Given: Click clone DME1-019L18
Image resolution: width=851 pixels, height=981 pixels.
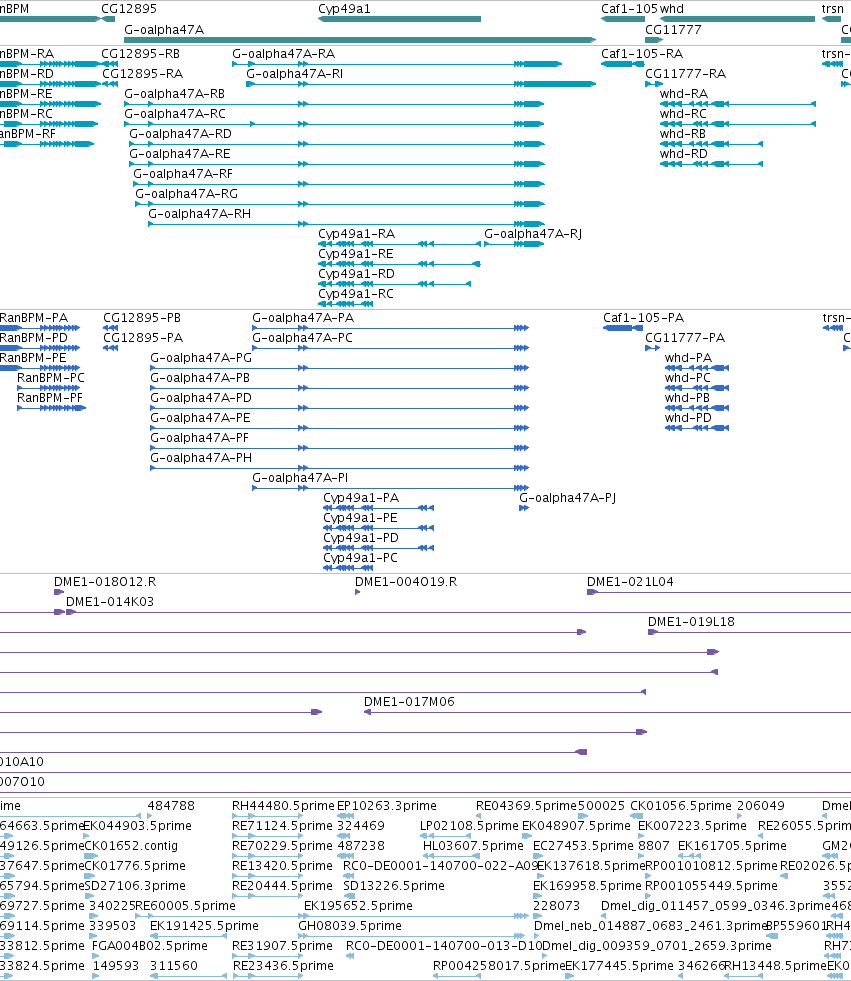Looking at the screenshot, I should point(691,622).
